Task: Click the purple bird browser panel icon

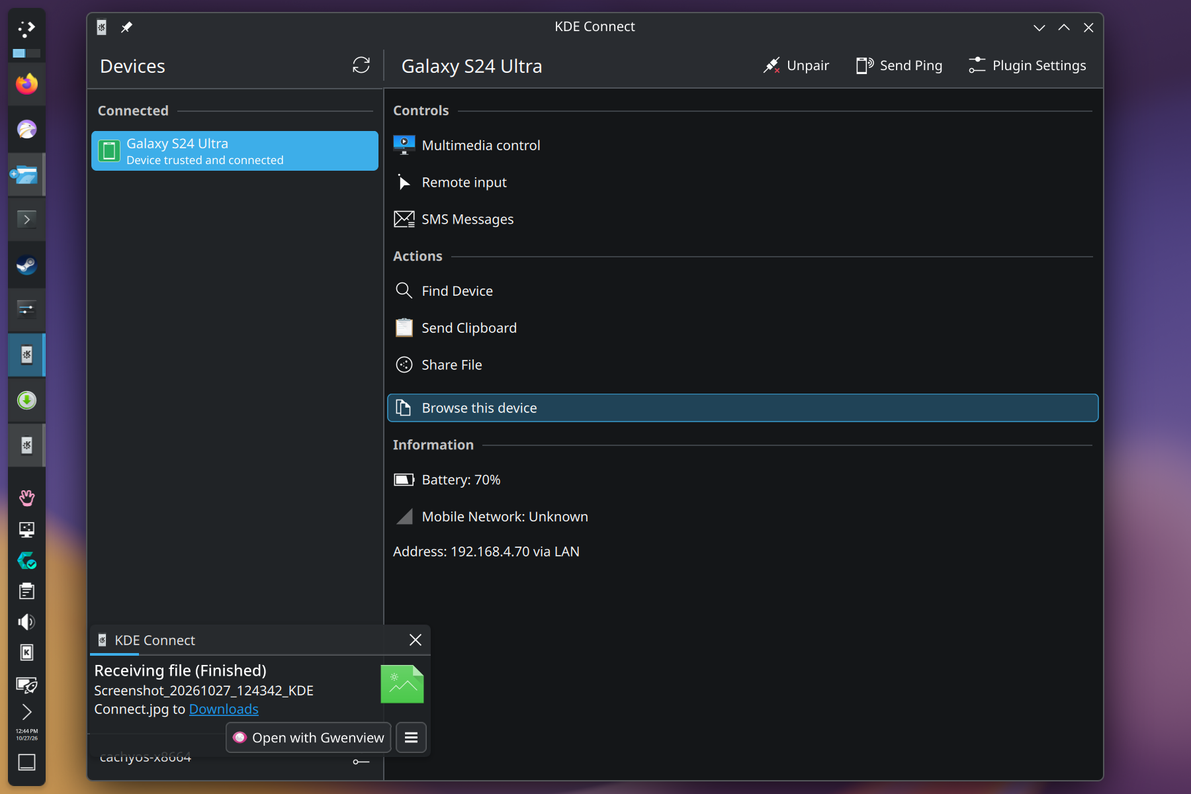Action: tap(27, 129)
